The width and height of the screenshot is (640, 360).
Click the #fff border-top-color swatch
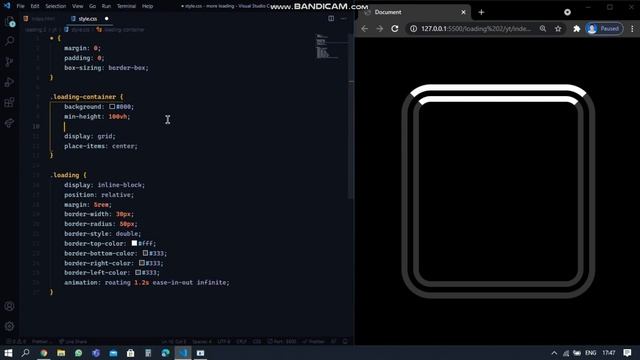pos(134,243)
